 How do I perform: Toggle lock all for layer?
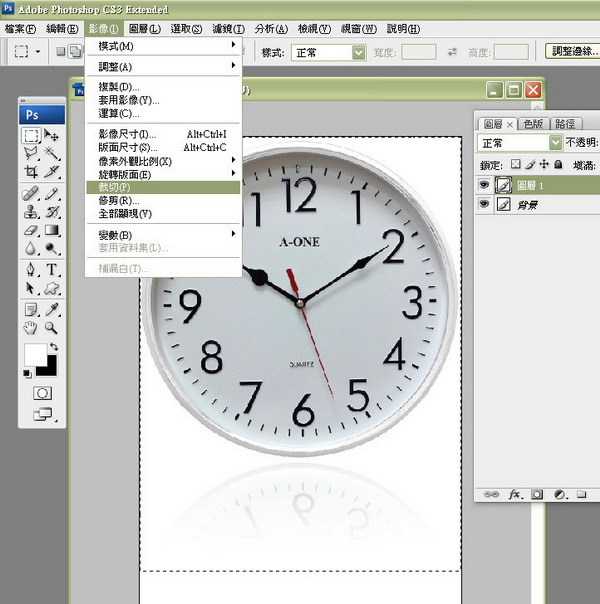coord(558,164)
